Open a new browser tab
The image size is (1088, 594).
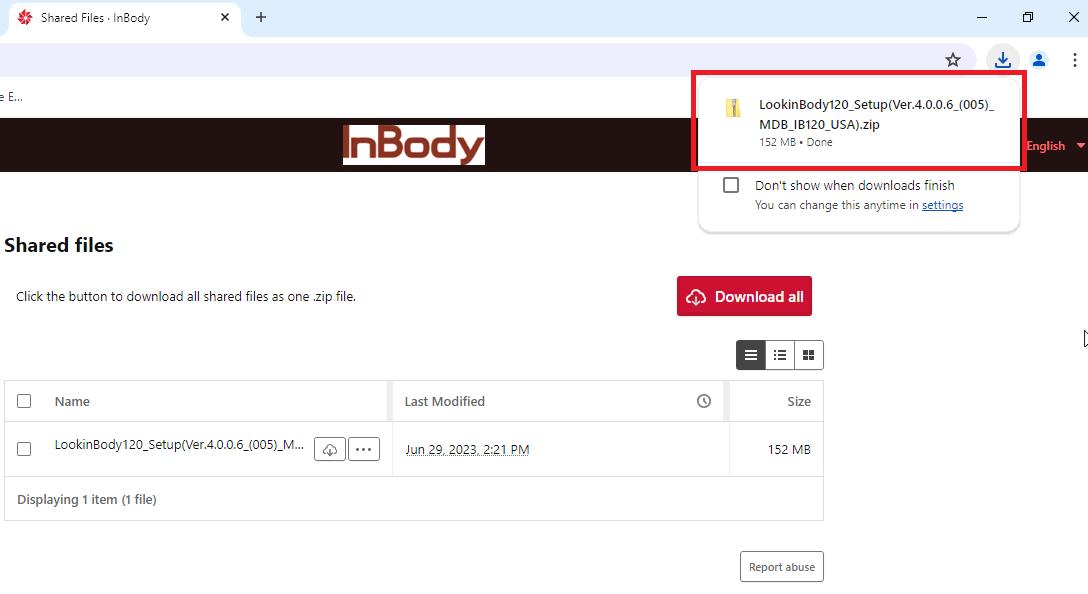261,17
